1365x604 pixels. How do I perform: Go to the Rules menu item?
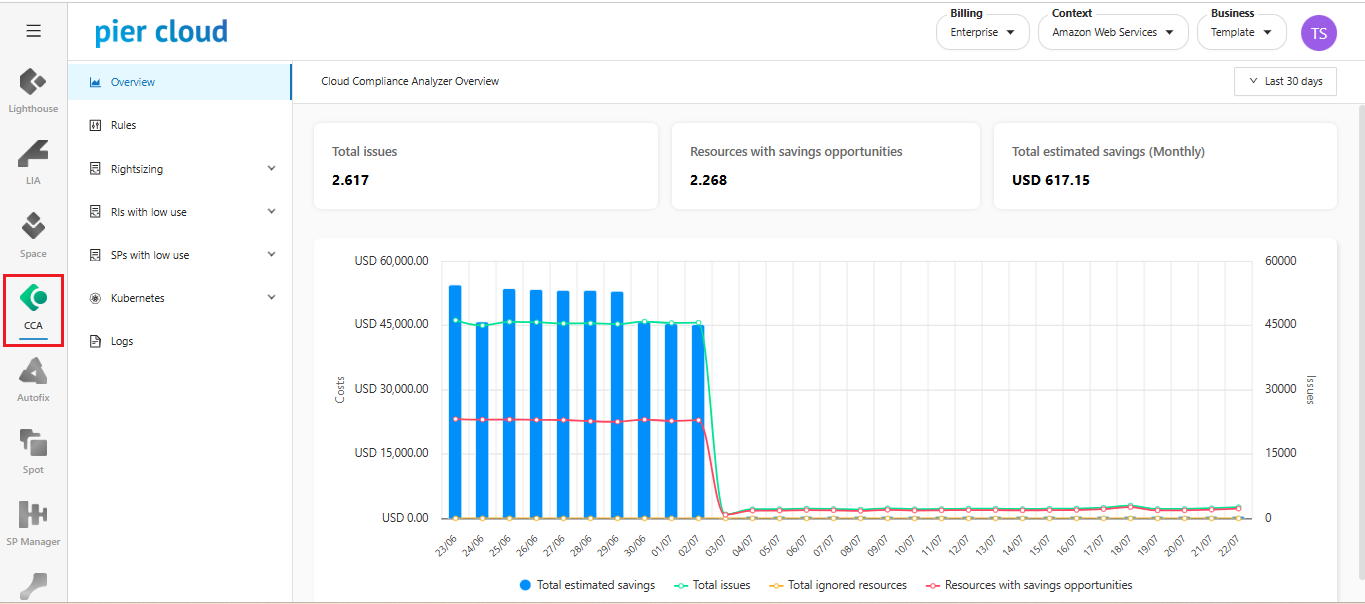click(123, 125)
